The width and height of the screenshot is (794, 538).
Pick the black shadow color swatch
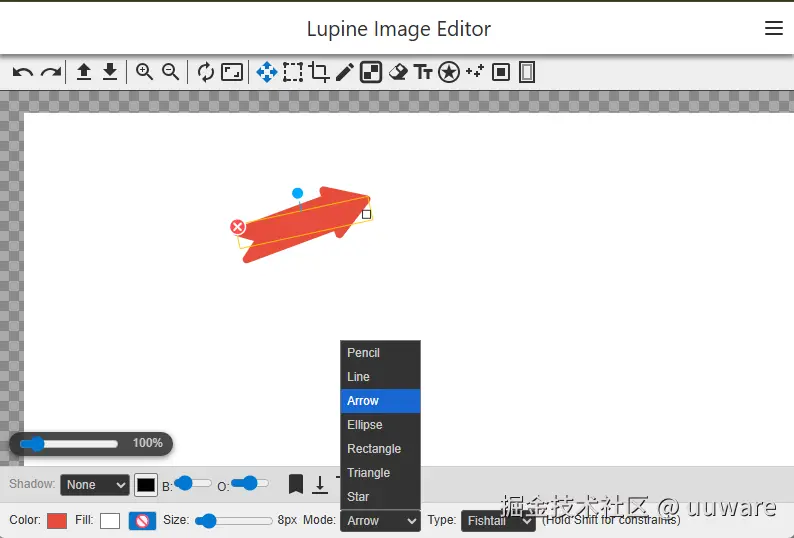[x=146, y=485]
